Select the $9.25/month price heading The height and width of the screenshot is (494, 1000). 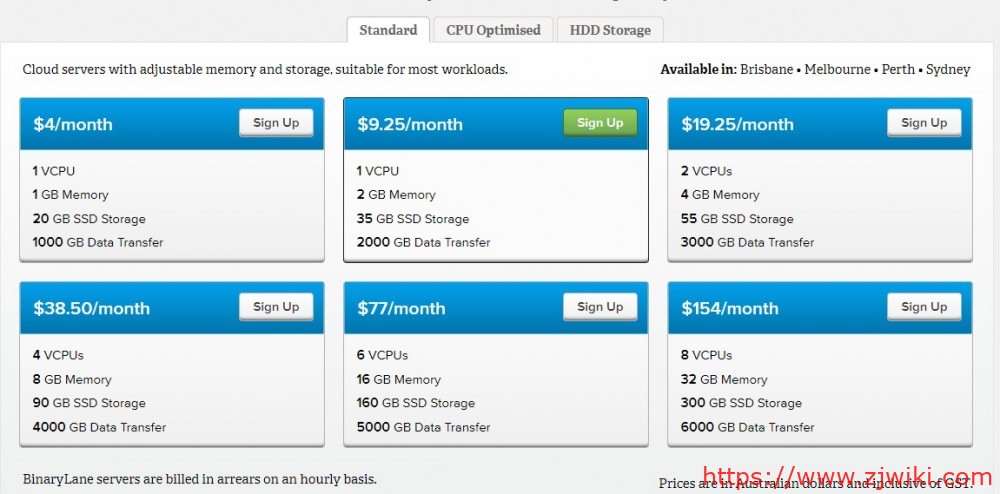point(410,125)
